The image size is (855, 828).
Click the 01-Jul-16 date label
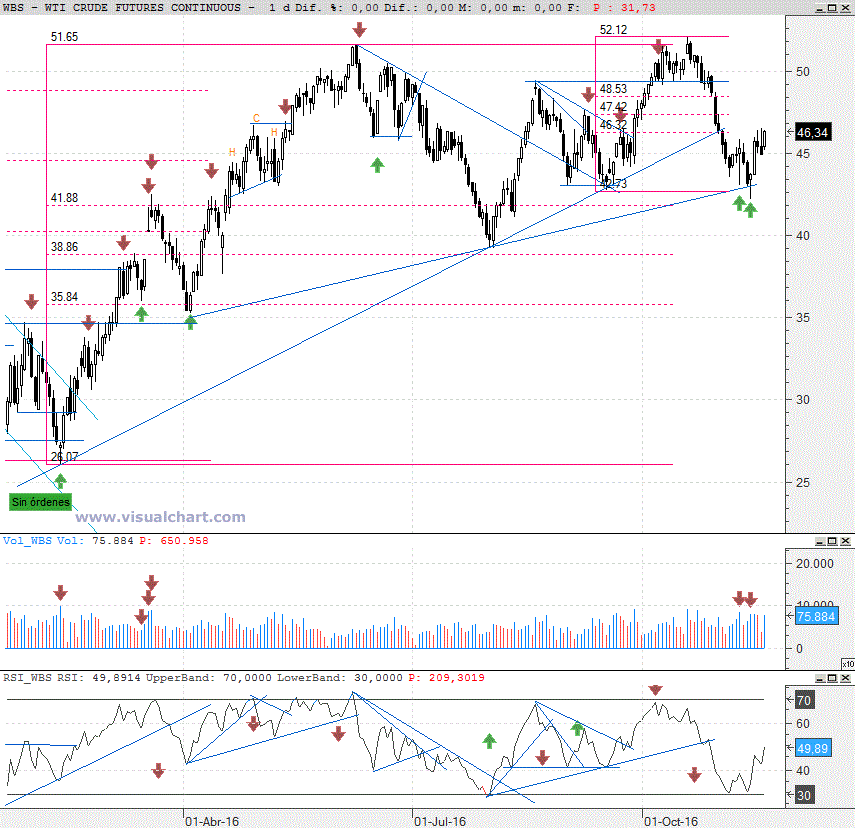[440, 821]
